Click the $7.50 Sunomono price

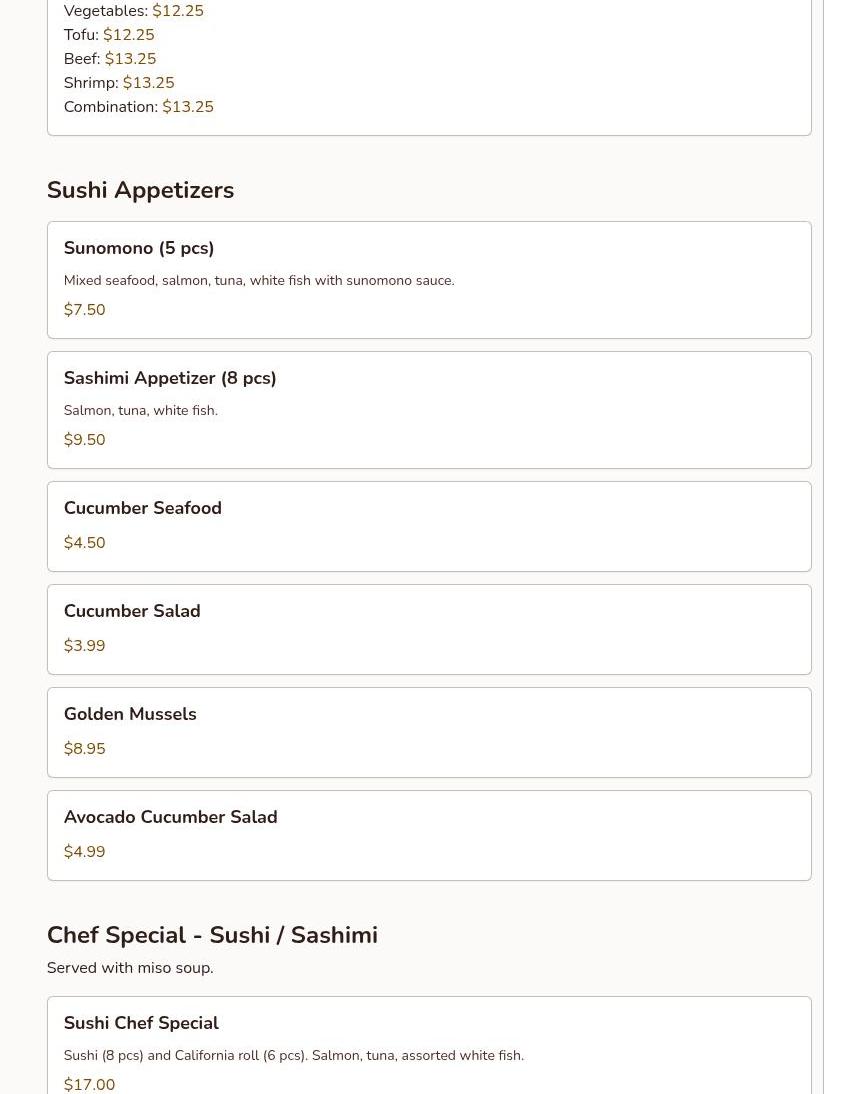click(x=84, y=310)
